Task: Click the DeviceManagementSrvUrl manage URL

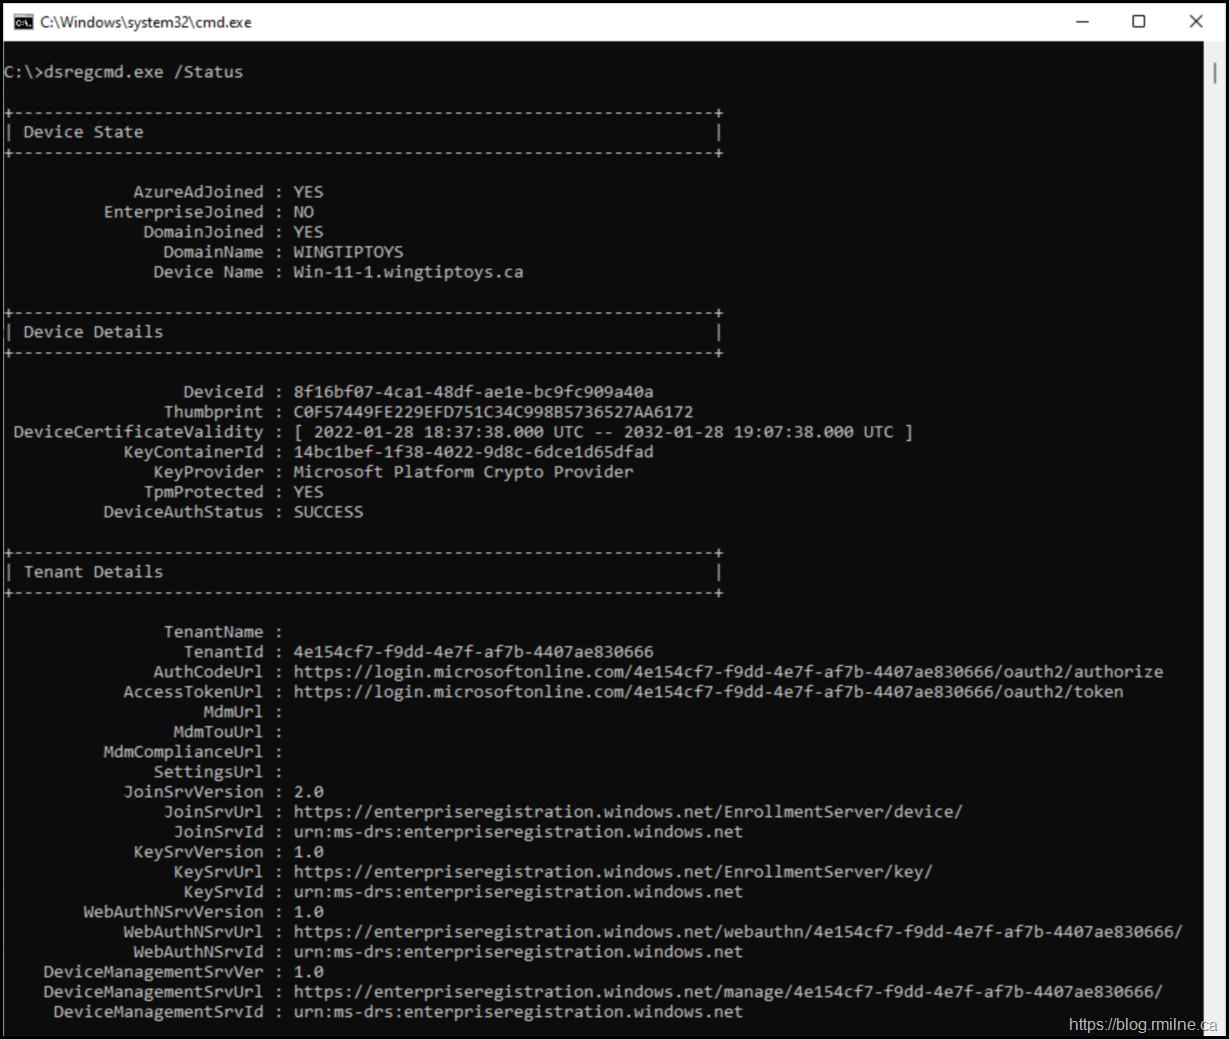Action: click(728, 992)
